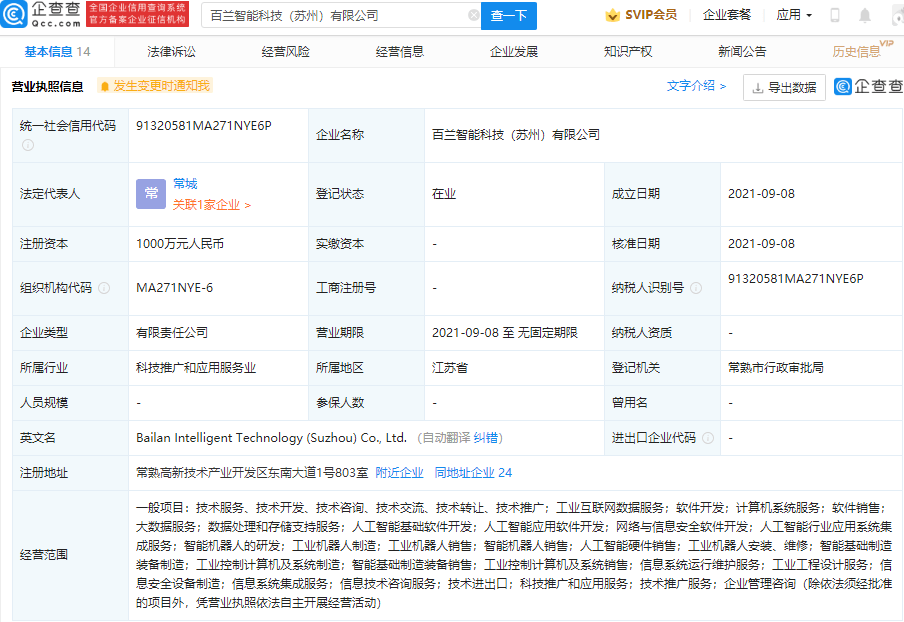This screenshot has width=904, height=622.
Task: Click the info icon next to 进出口企业代码
Action: pyautogui.click(x=709, y=438)
